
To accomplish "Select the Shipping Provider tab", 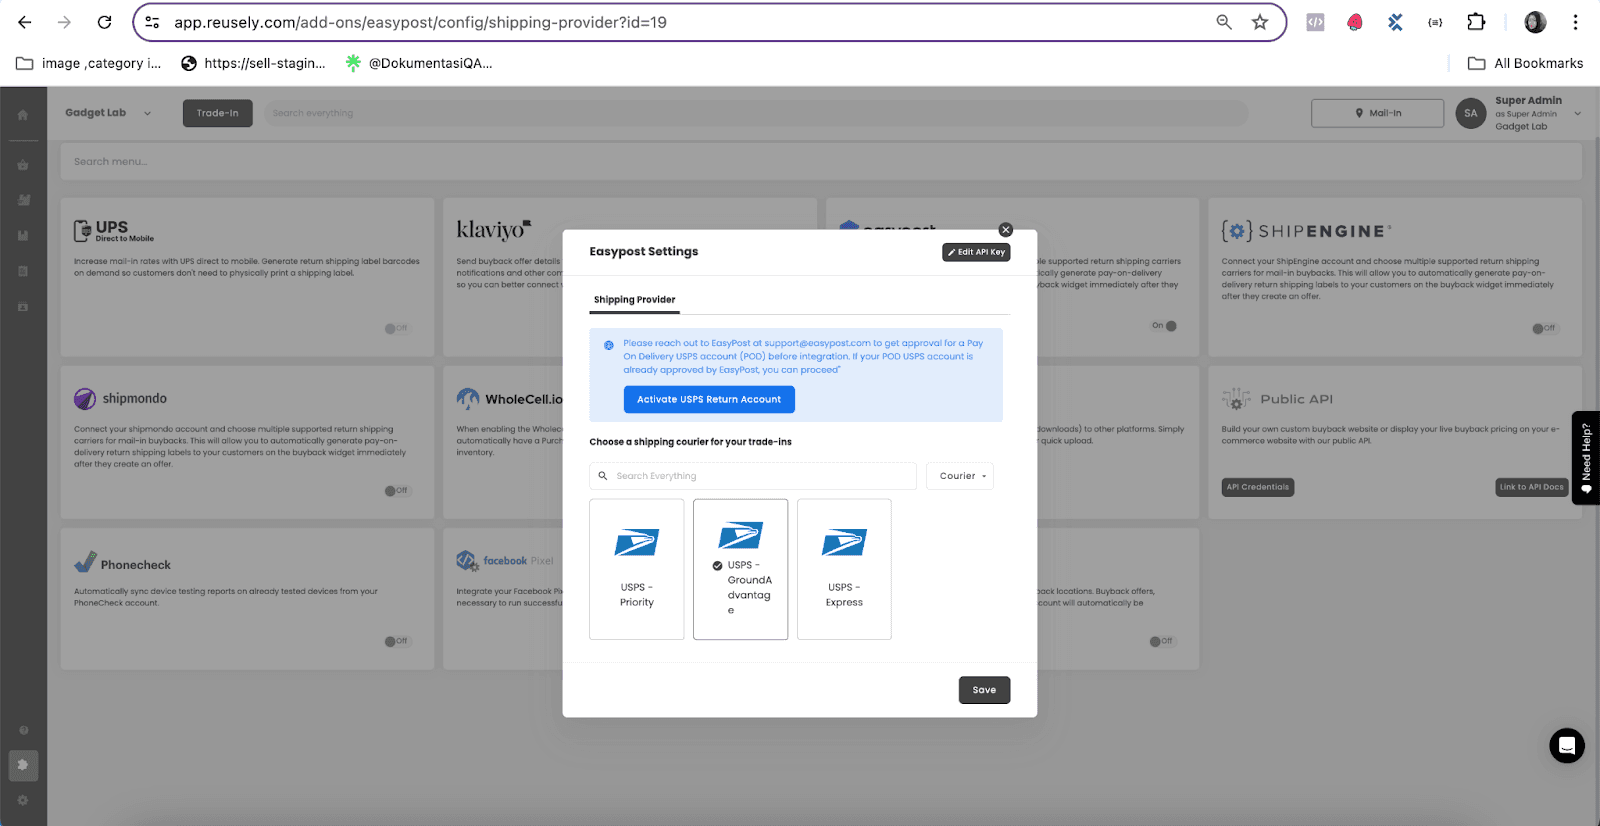I will coord(635,300).
